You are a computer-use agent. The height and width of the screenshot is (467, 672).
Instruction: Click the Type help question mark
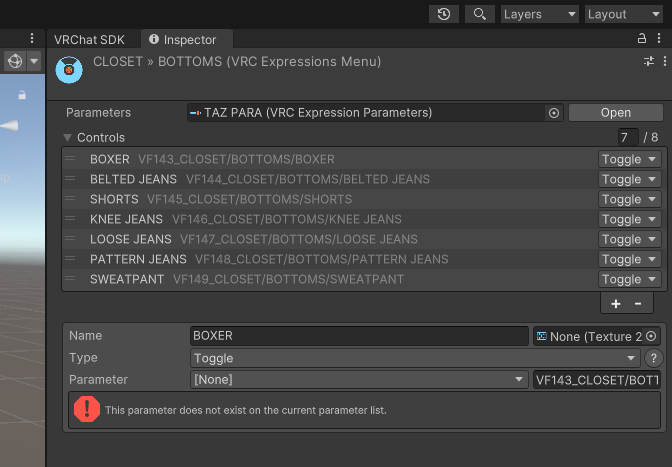[654, 358]
